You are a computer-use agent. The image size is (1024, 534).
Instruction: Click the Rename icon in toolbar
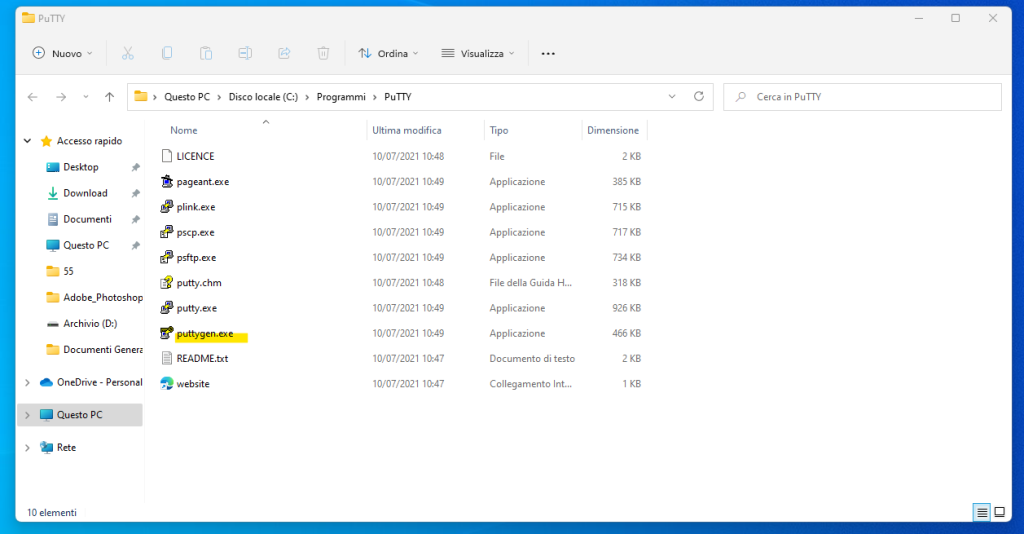coord(245,53)
